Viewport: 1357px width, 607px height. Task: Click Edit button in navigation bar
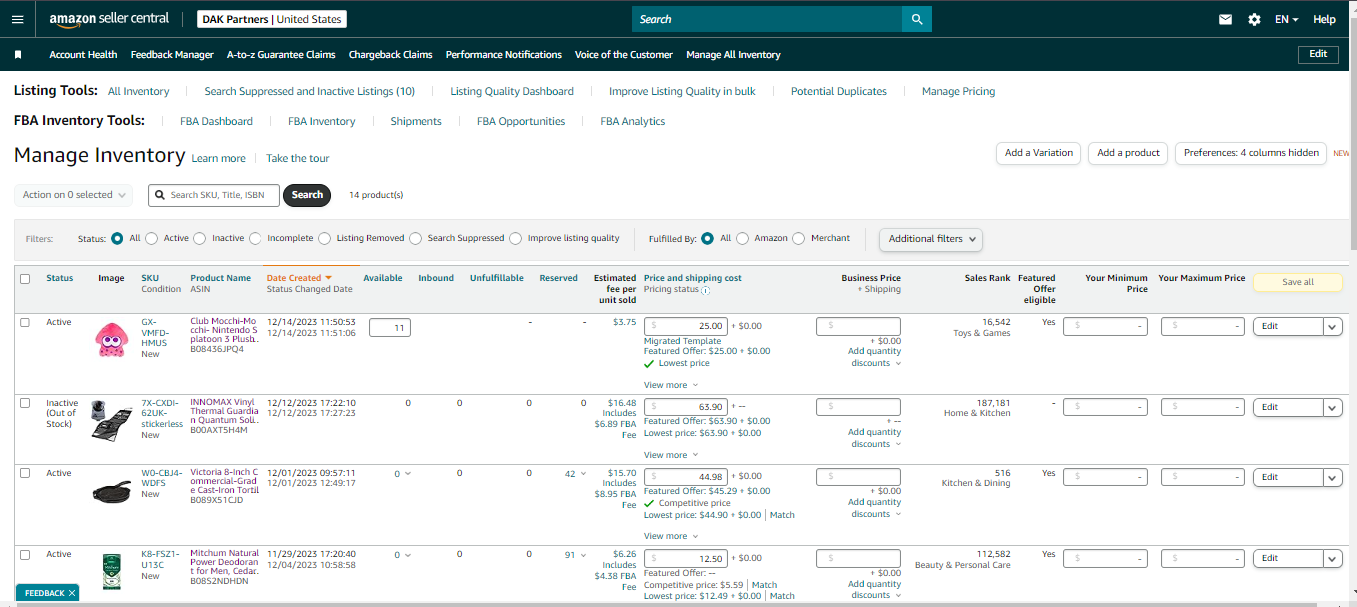[1318, 54]
